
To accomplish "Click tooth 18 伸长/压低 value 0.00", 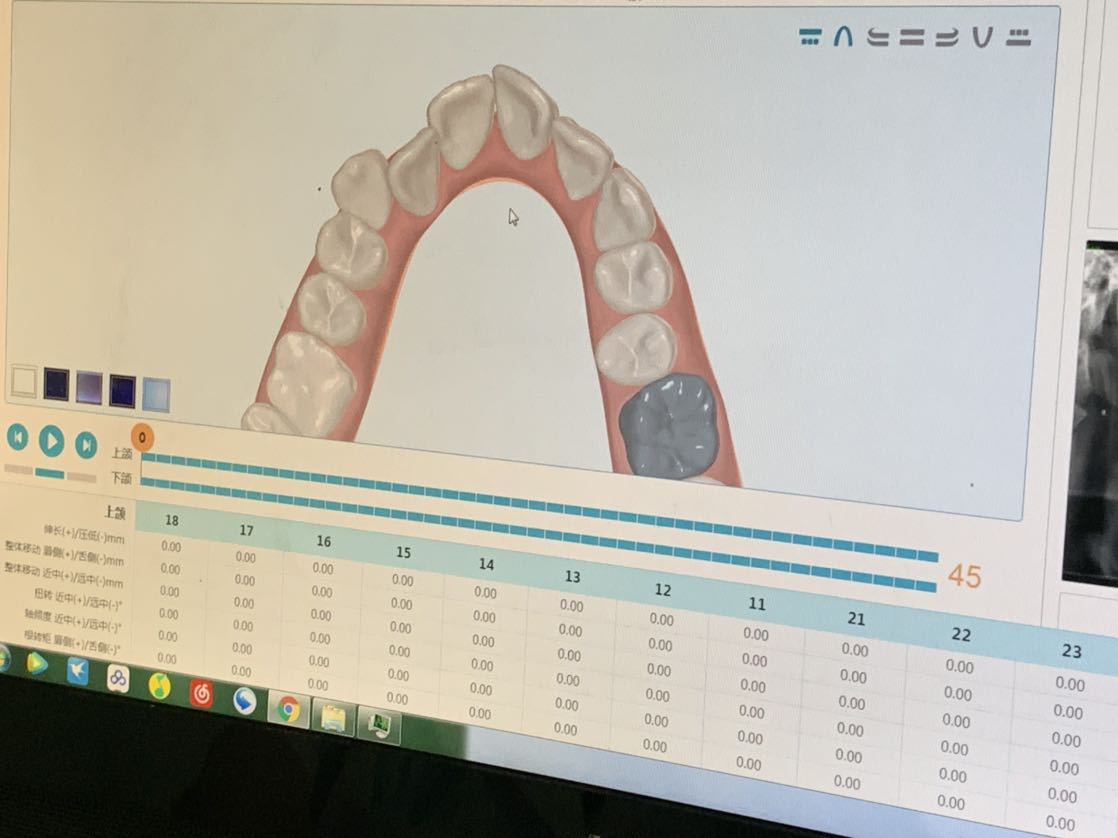I will [x=171, y=546].
